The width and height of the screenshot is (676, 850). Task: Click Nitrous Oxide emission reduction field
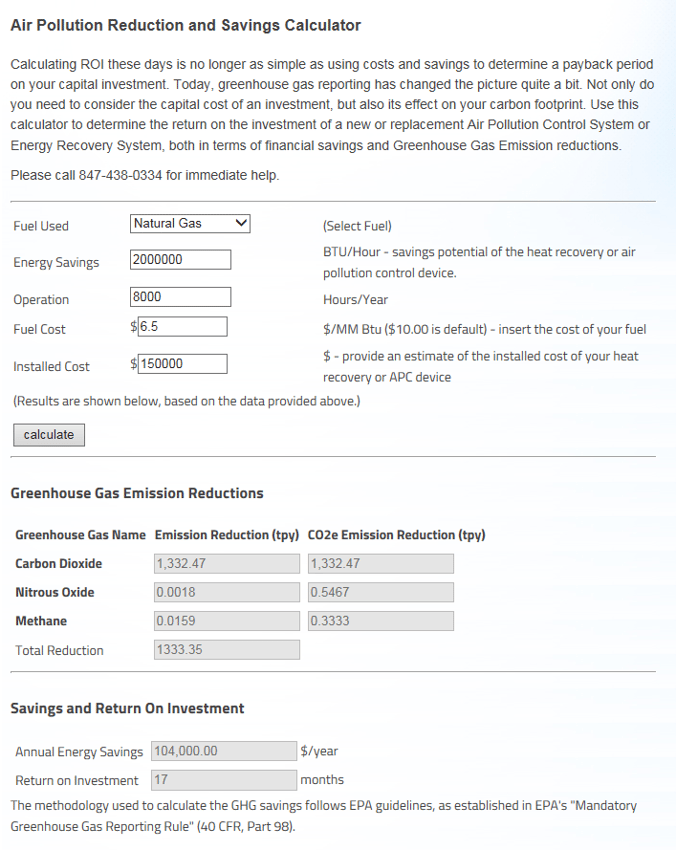pyautogui.click(x=227, y=593)
